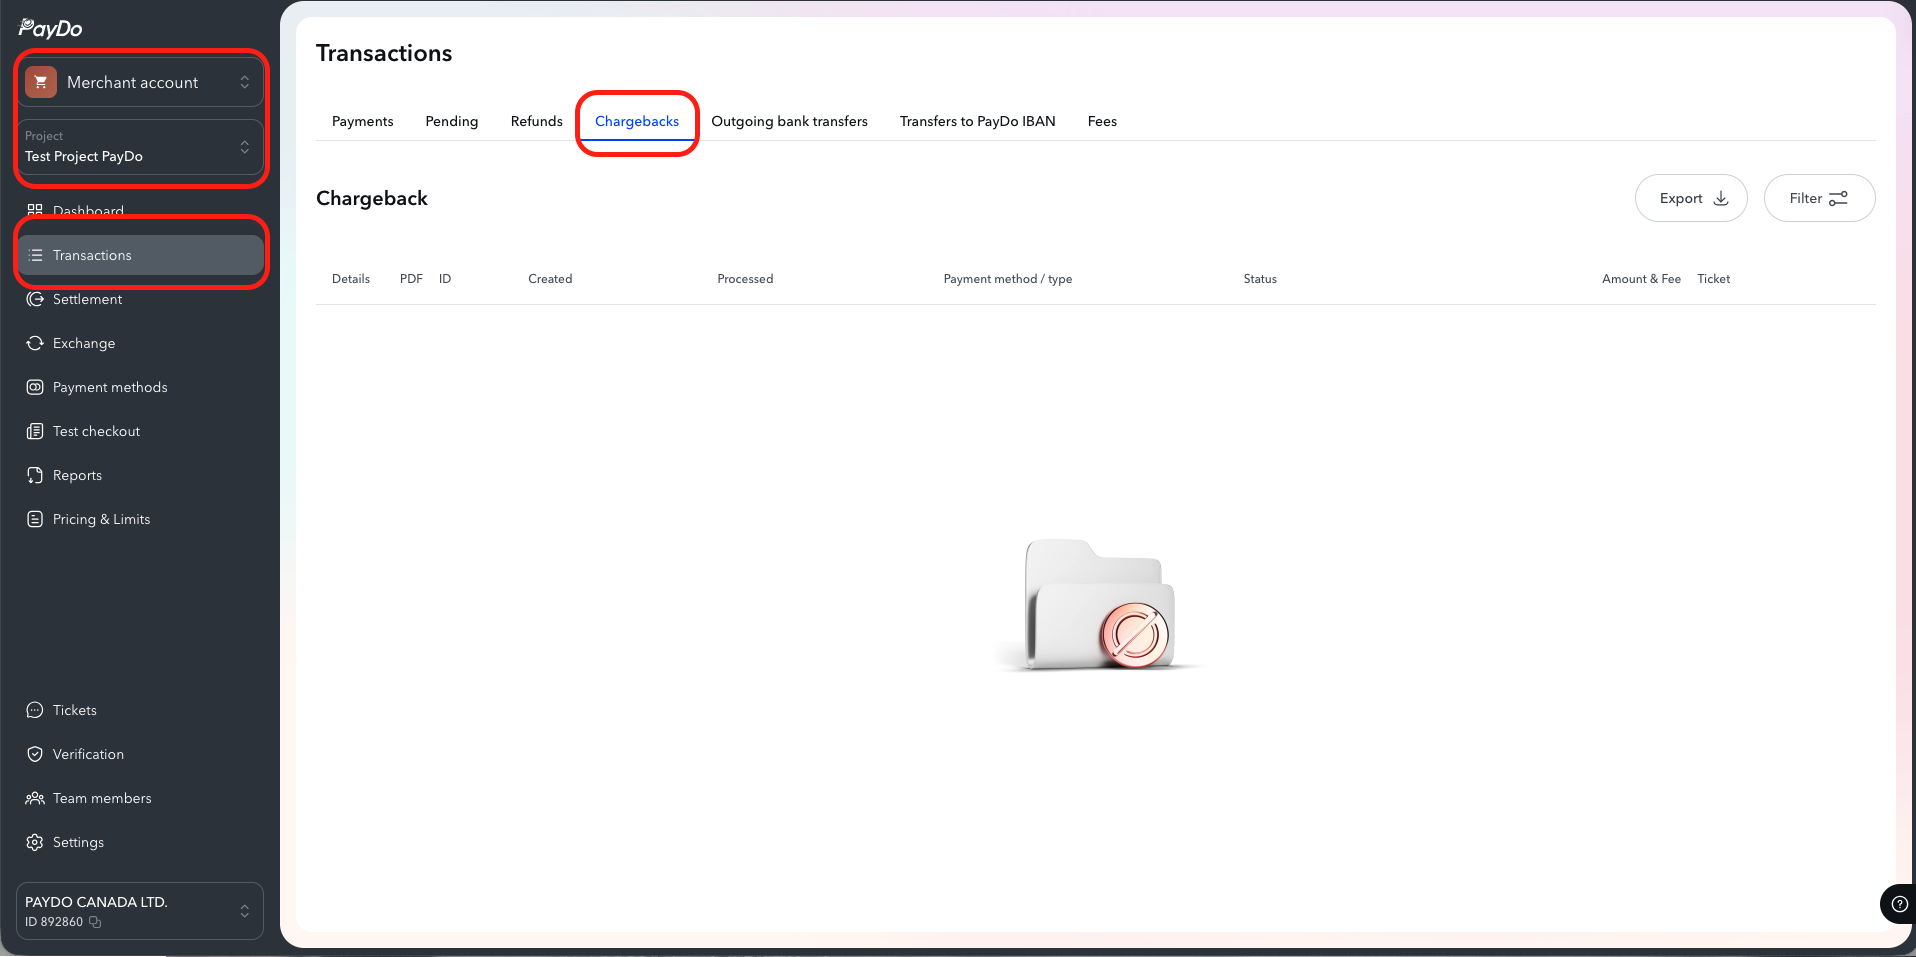Open the Reports section
This screenshot has height=957, width=1916.
pos(77,475)
